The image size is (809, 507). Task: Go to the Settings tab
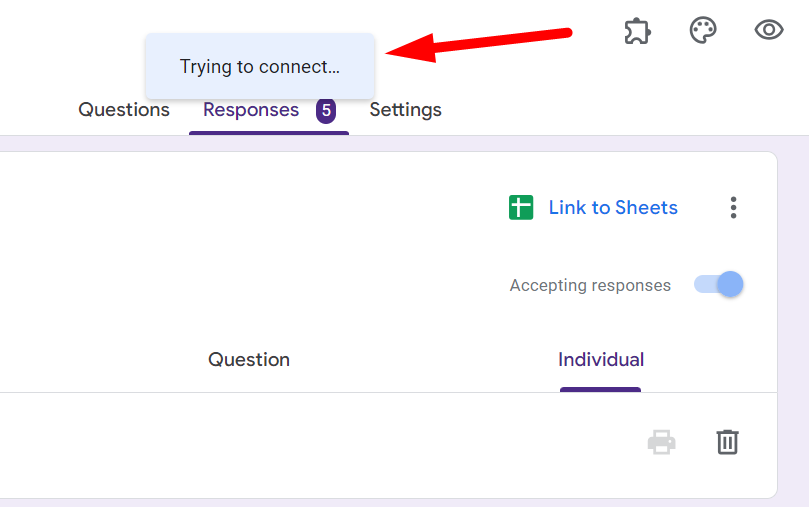tap(405, 110)
